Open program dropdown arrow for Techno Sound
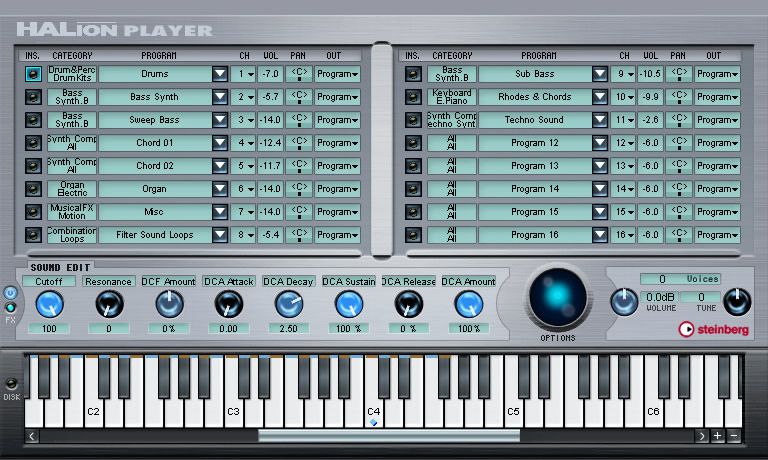Image resolution: width=768 pixels, height=460 pixels. coord(600,120)
